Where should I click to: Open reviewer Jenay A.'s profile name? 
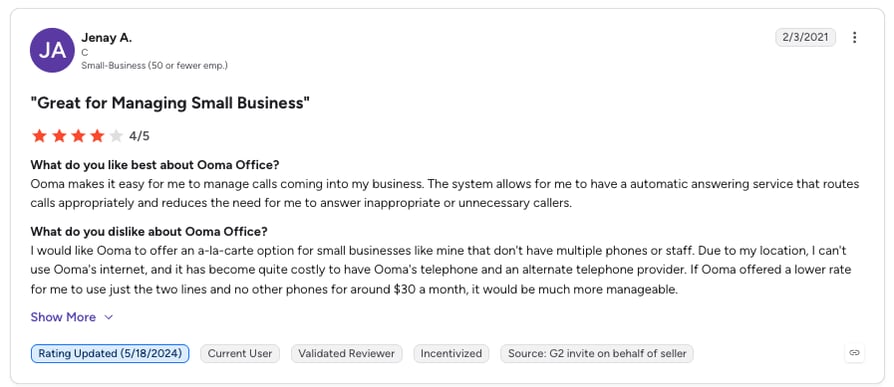[107, 38]
